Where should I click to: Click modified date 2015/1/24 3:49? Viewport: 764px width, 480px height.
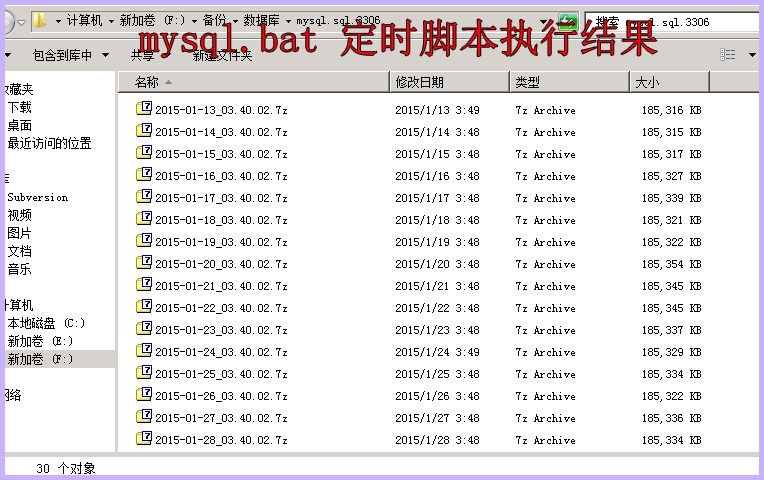[x=437, y=352]
